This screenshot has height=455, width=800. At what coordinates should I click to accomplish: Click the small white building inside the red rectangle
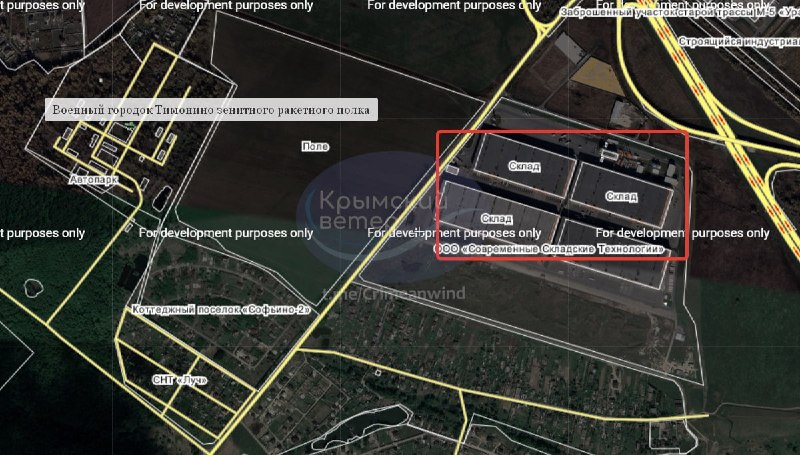tap(609, 153)
